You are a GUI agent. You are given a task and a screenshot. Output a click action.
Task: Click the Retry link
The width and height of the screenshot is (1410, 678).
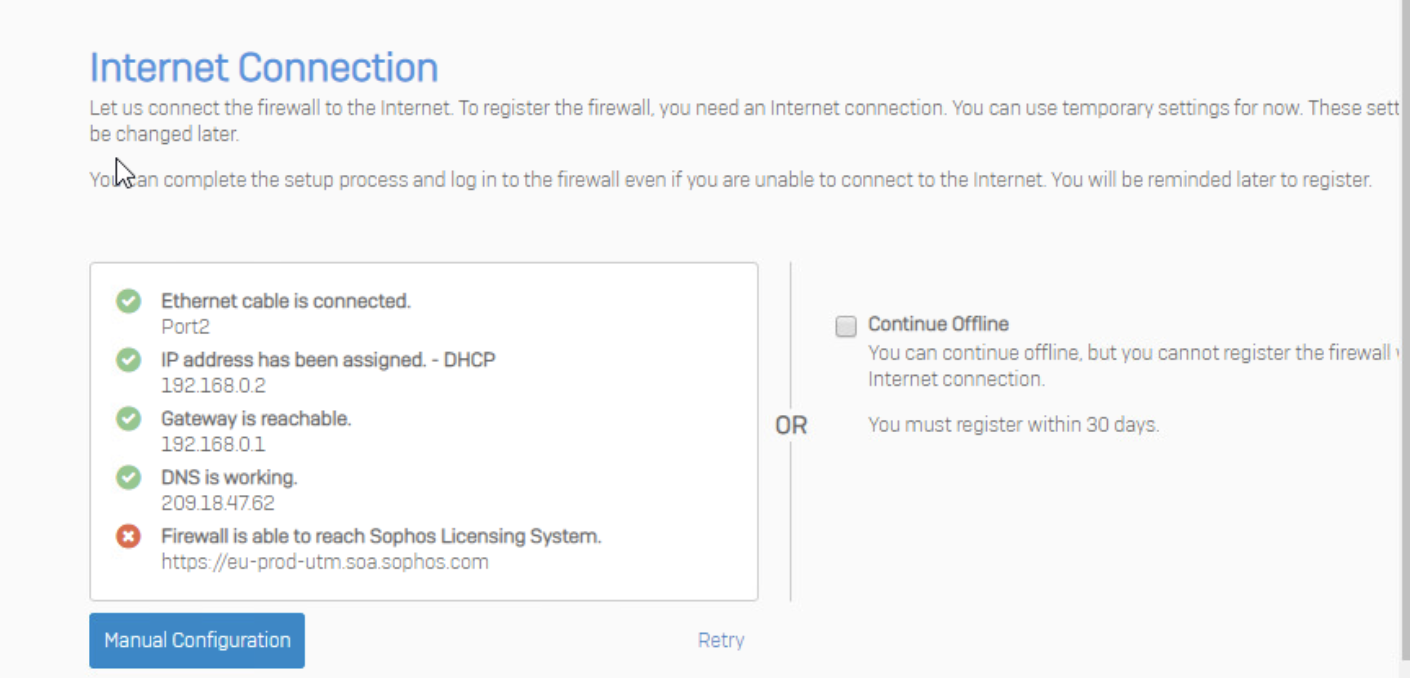click(720, 640)
